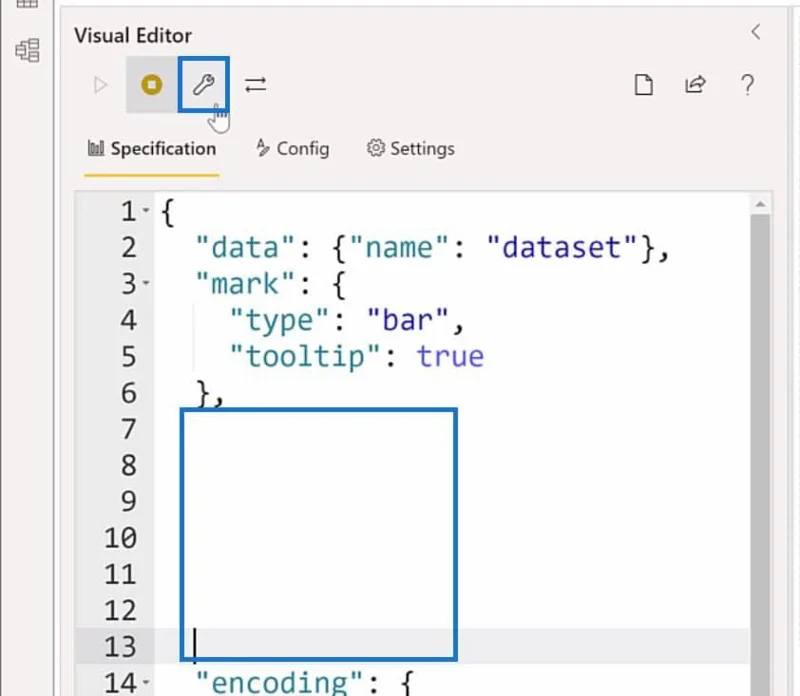Click the Visual Editor pane title
Image resolution: width=800 pixels, height=696 pixels.
click(x=133, y=36)
